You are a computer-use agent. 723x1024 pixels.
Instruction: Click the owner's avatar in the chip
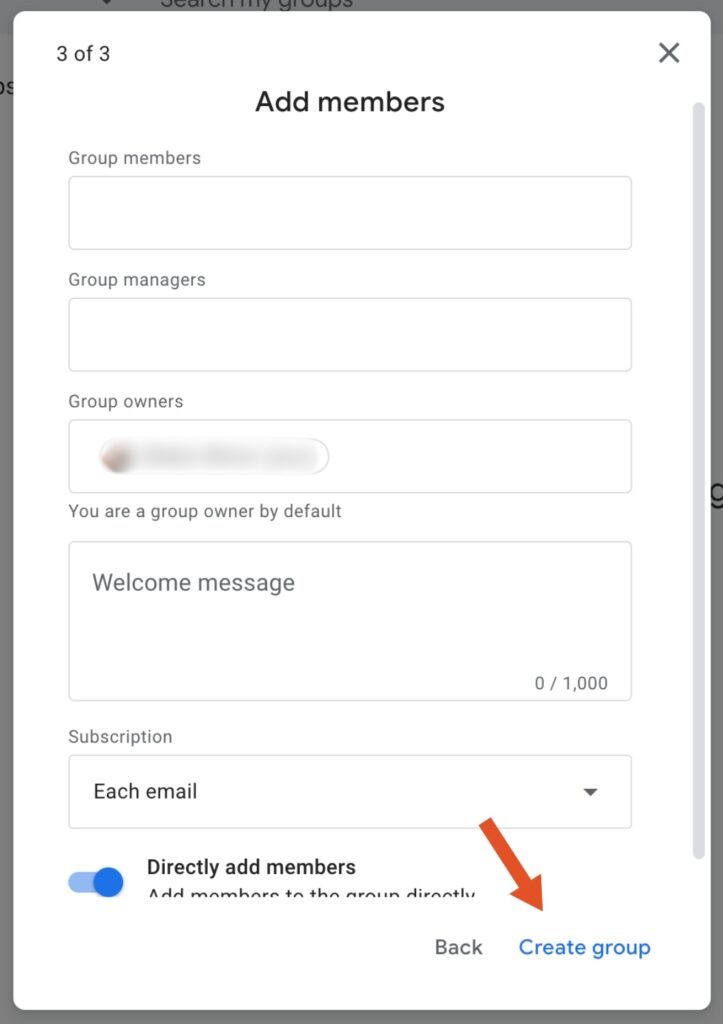click(x=116, y=456)
